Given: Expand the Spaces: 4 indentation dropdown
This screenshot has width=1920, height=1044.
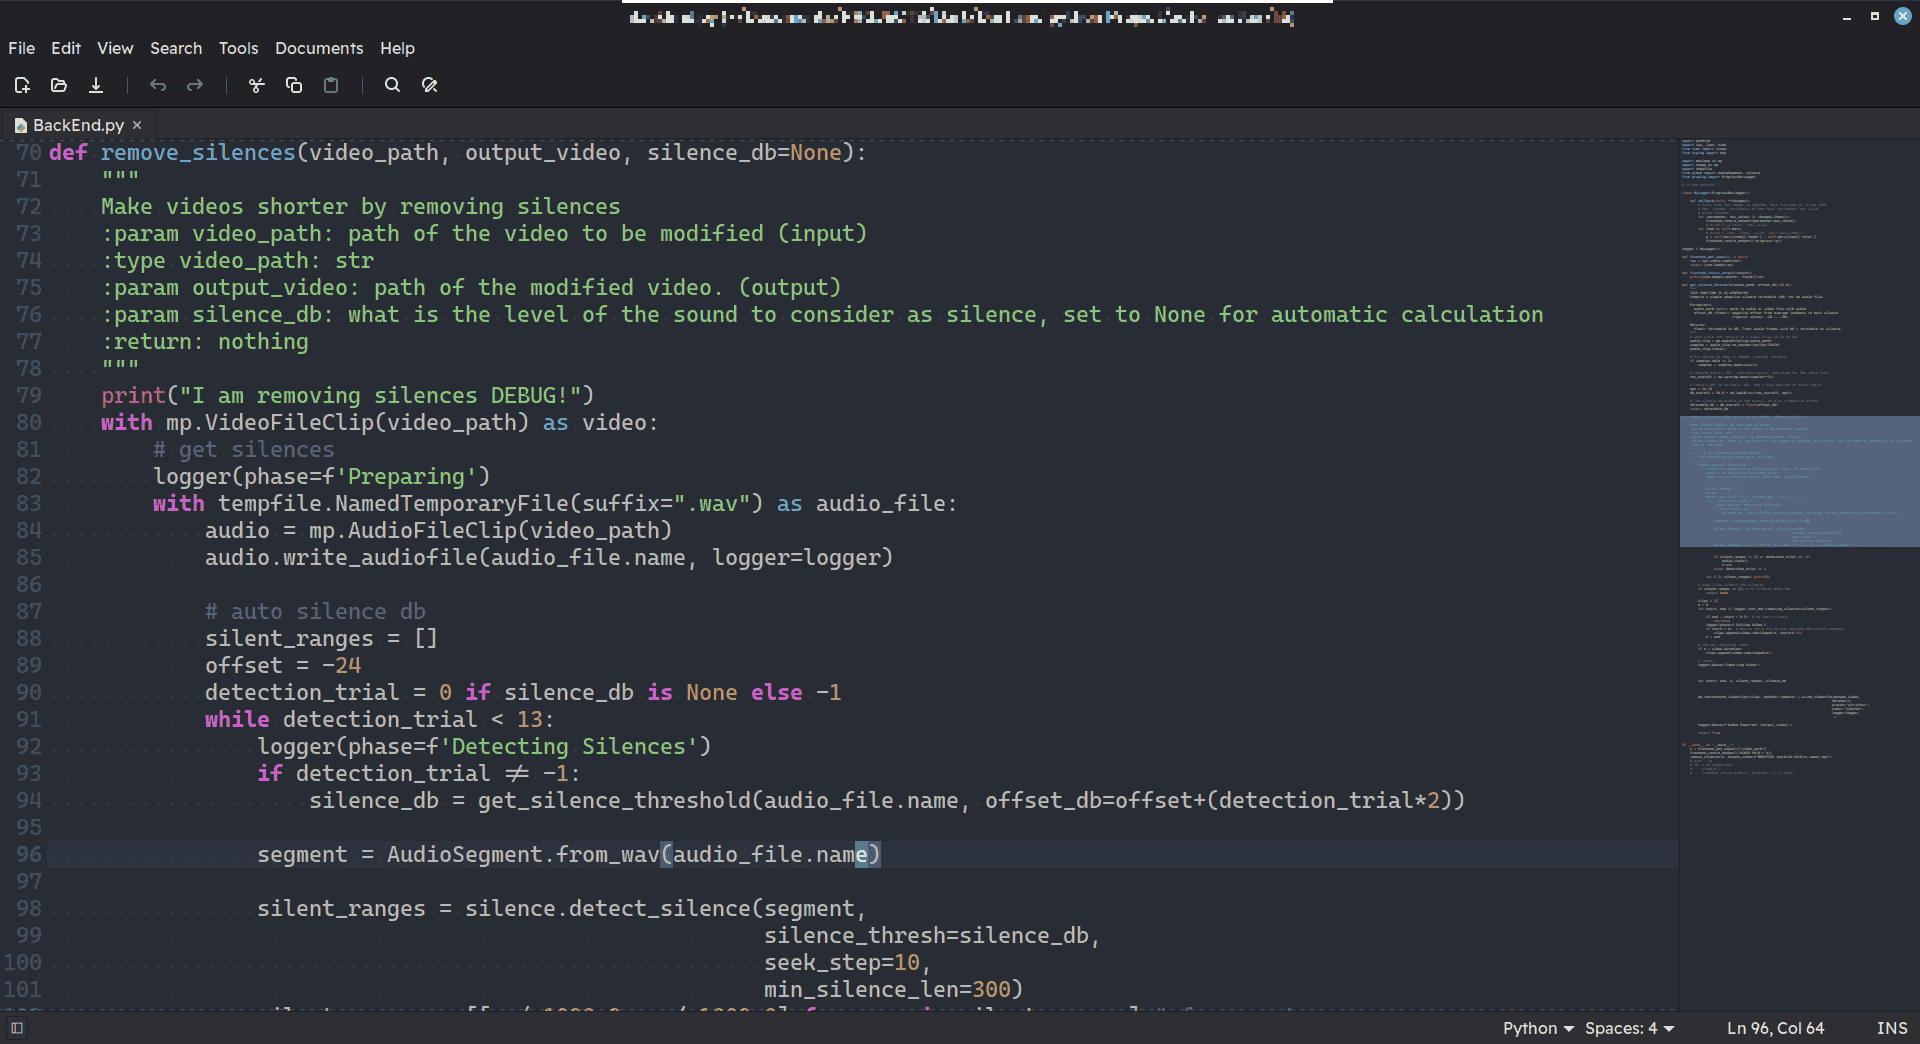Looking at the screenshot, I should point(1629,1028).
